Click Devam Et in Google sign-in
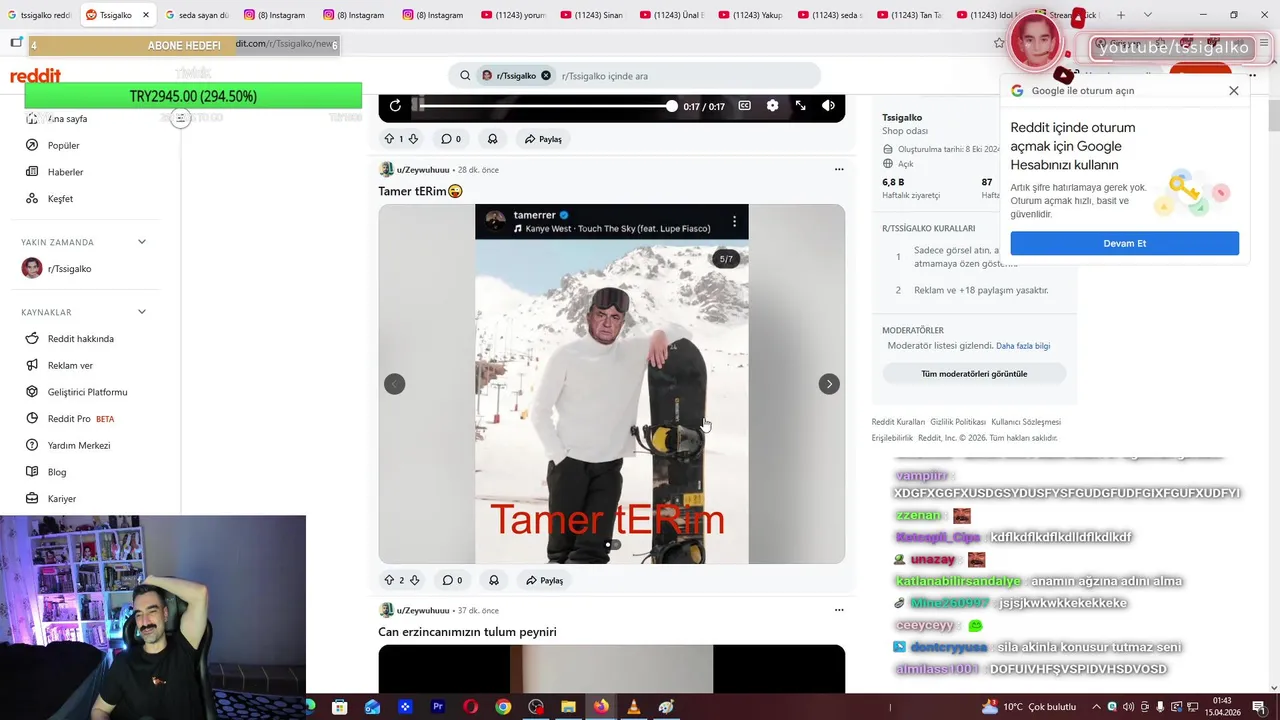 pyautogui.click(x=1124, y=243)
